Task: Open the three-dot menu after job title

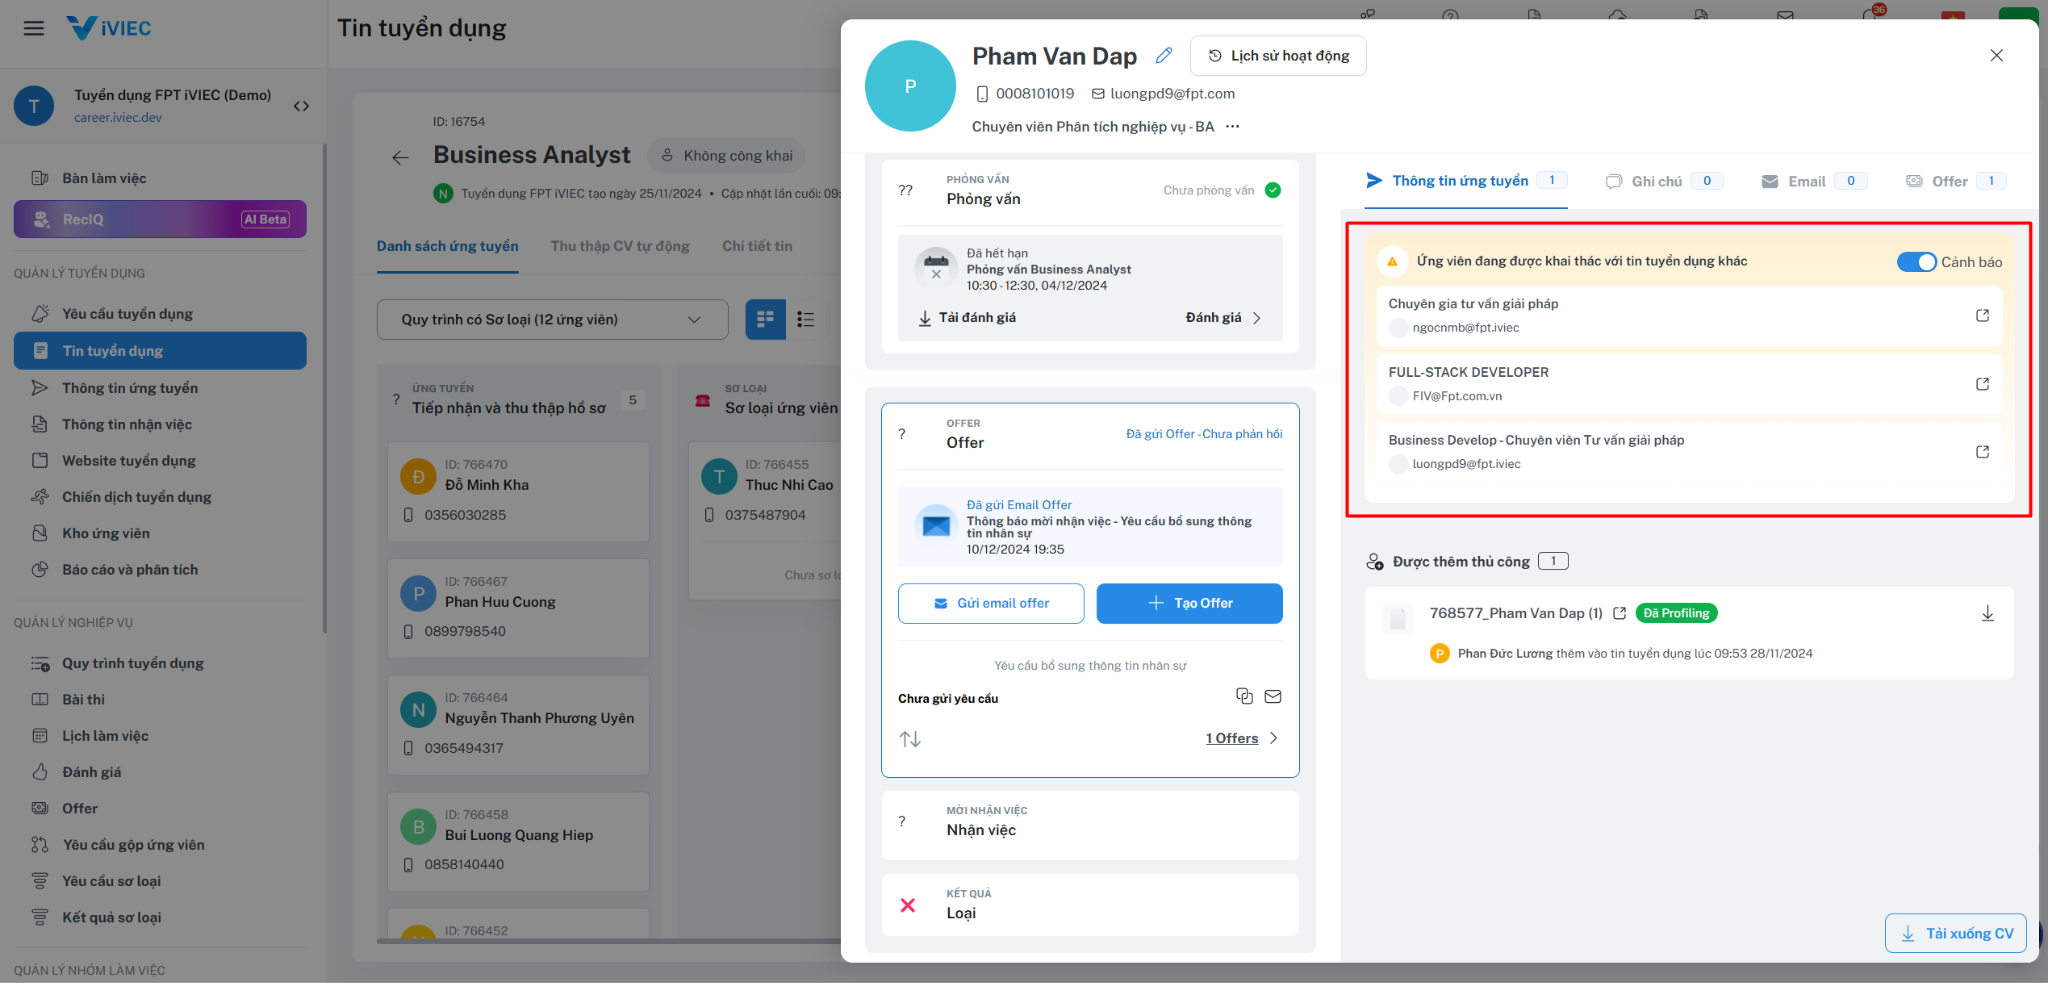Action: (1233, 127)
